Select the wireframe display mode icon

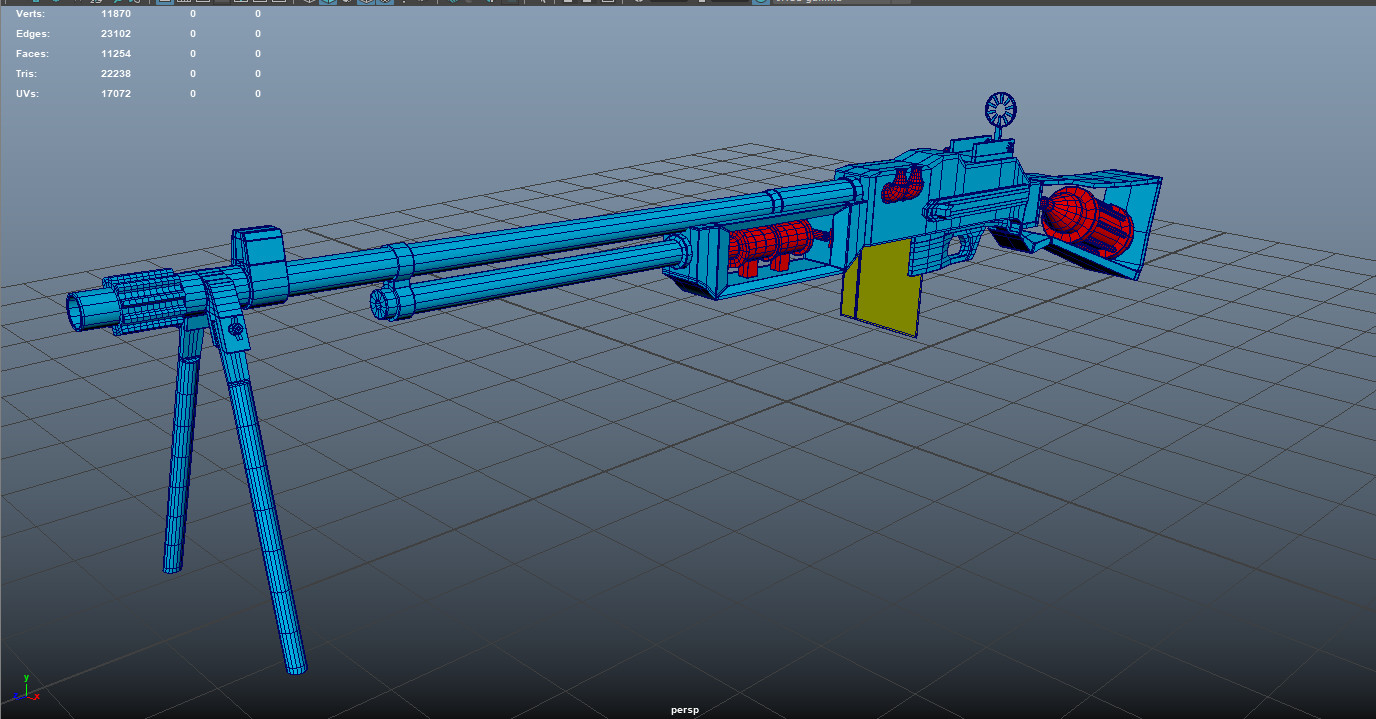tap(310, 4)
